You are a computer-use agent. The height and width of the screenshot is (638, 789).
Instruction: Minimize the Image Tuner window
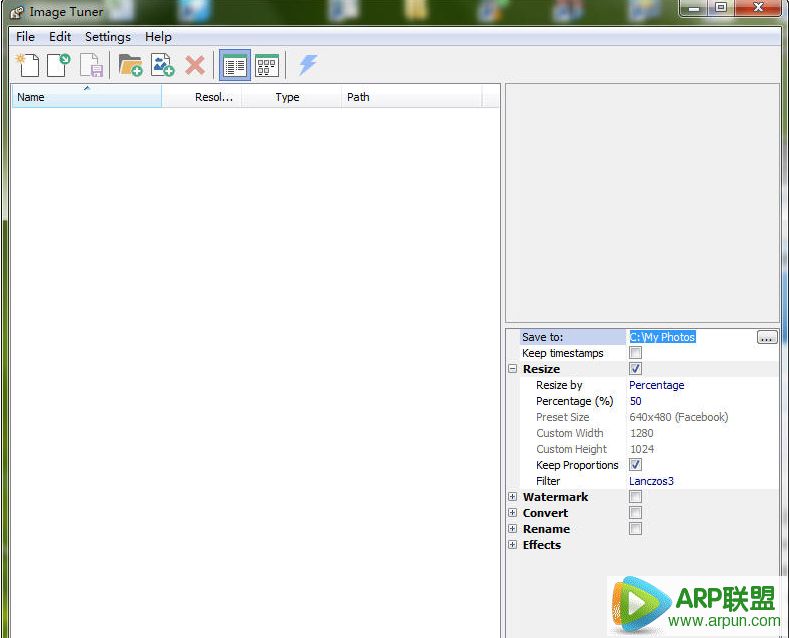click(694, 8)
